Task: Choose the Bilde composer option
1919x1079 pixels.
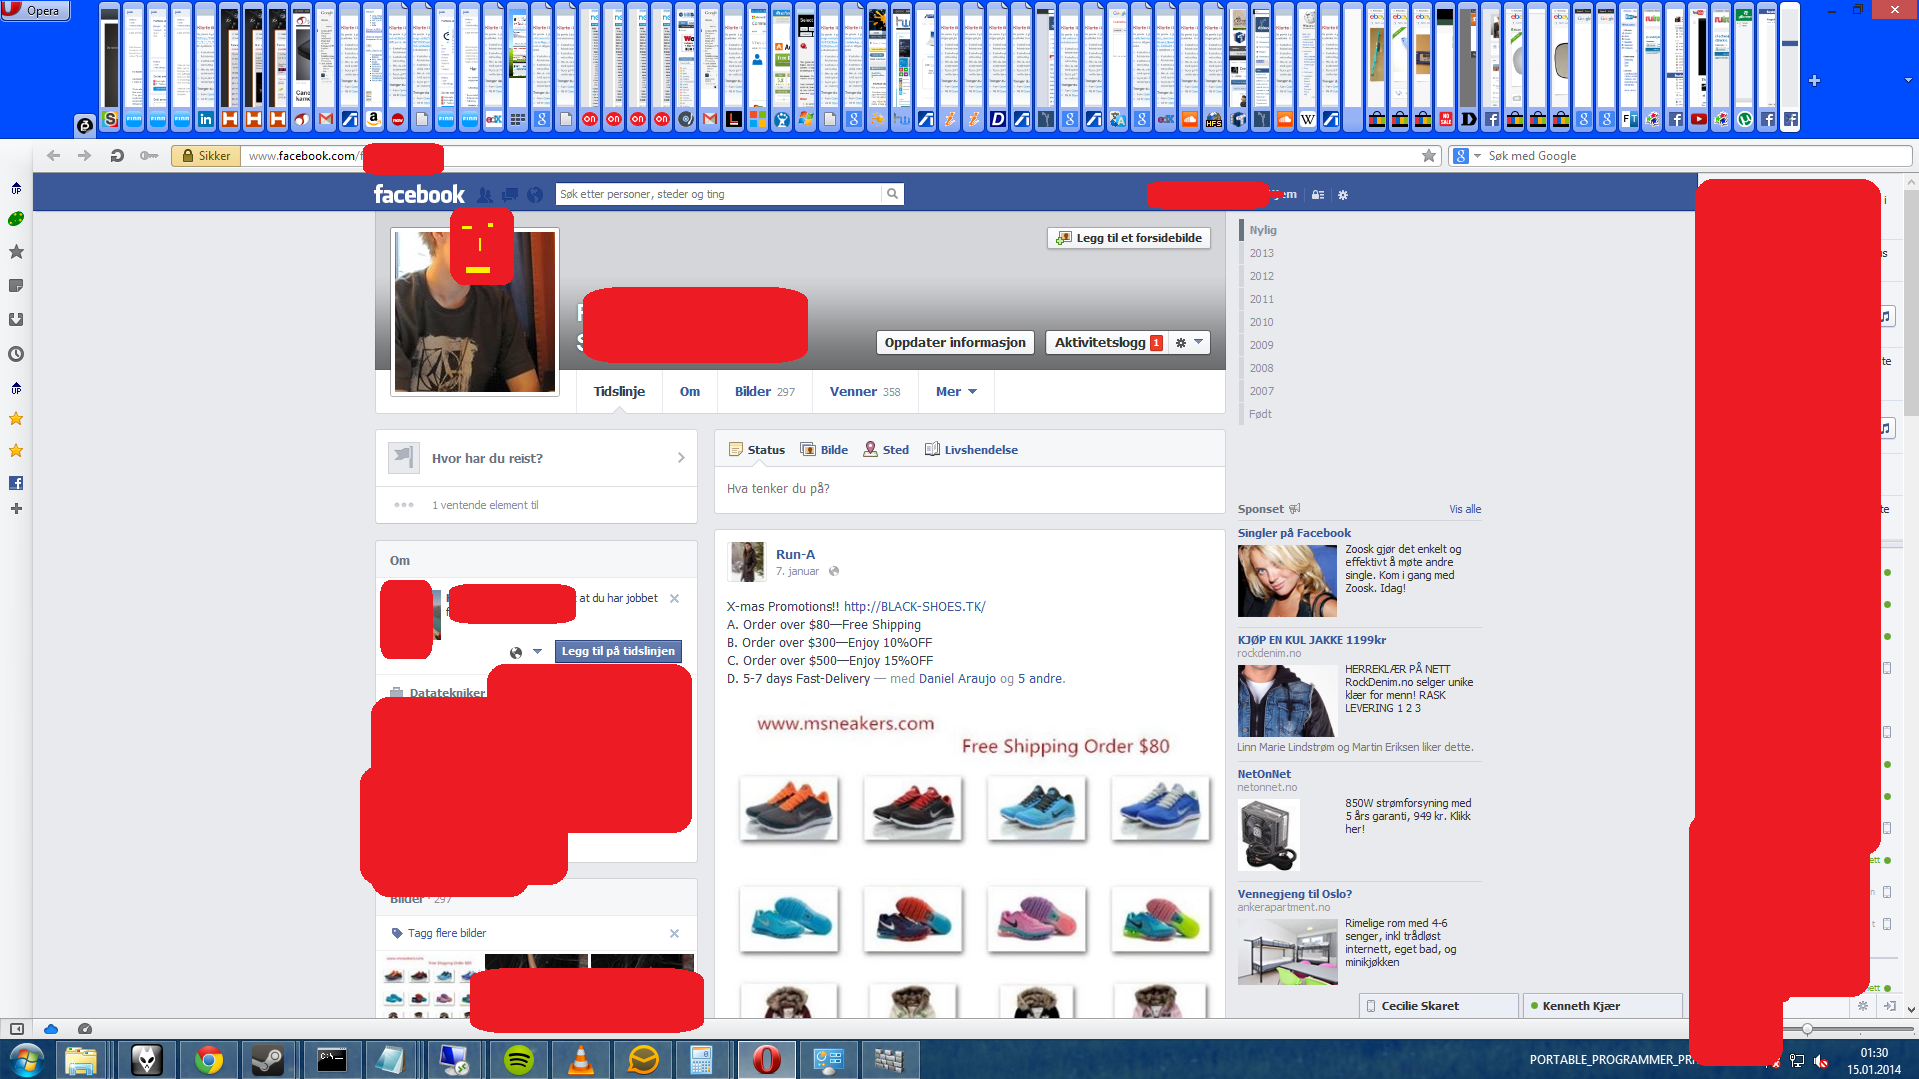Action: (824, 450)
